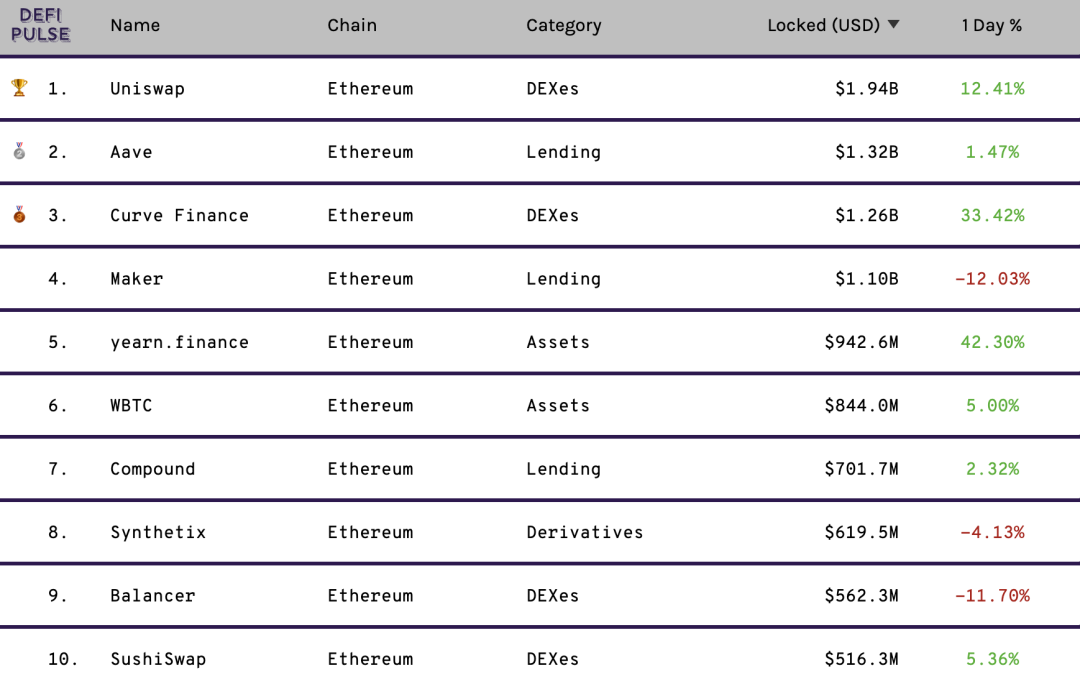Open the Uniswap project link
Image resolution: width=1080 pixels, height=681 pixels.
(147, 89)
